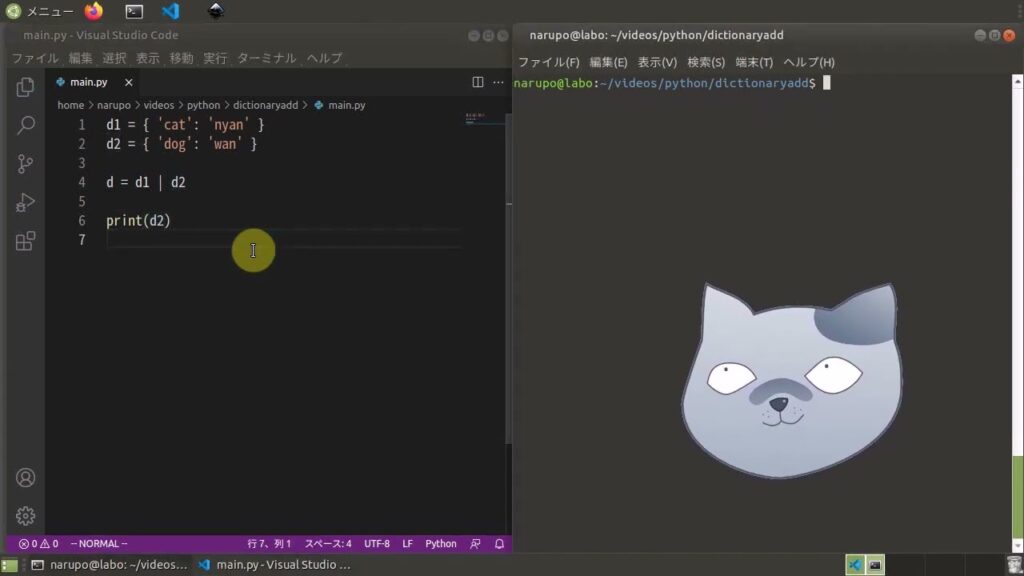Click the Tweet feedback icon in status bar

point(476,543)
